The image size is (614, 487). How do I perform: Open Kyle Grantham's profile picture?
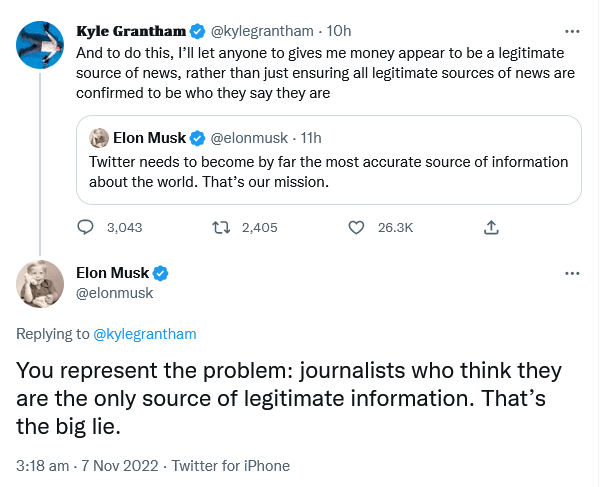point(40,45)
